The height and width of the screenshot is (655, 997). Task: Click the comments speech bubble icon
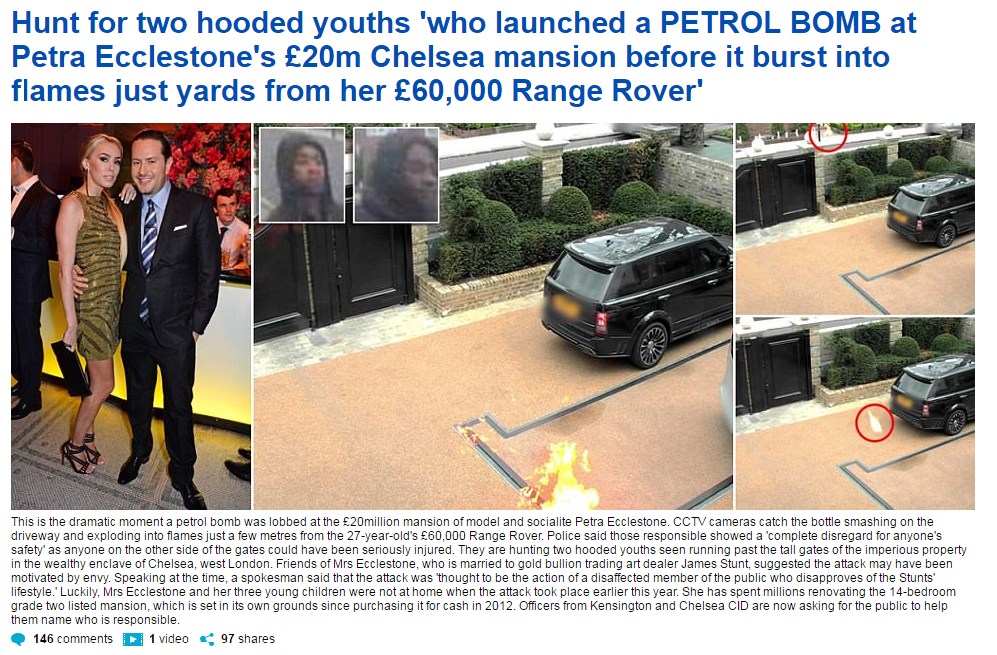18,639
